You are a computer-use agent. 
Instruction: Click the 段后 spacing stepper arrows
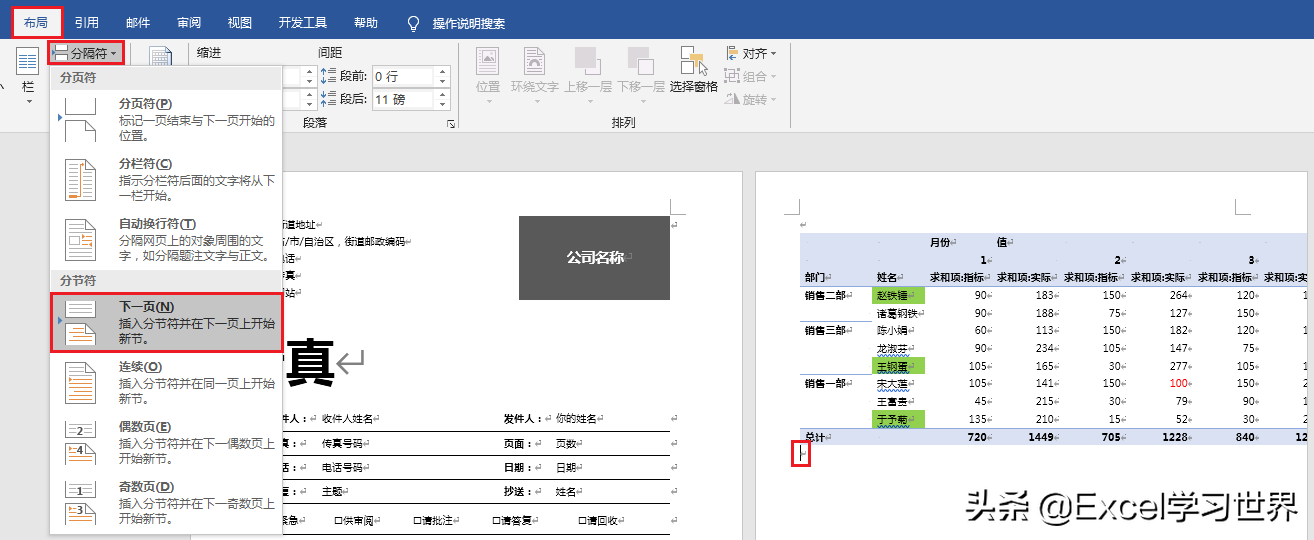[443, 99]
